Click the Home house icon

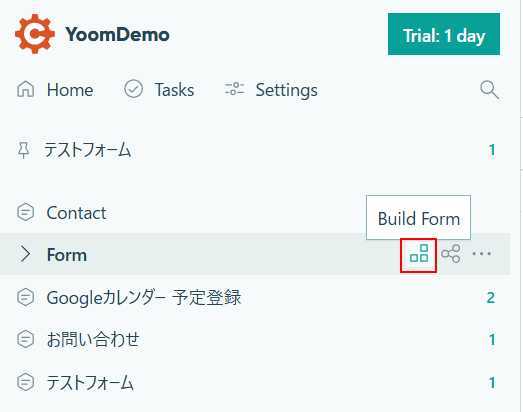(x=25, y=89)
